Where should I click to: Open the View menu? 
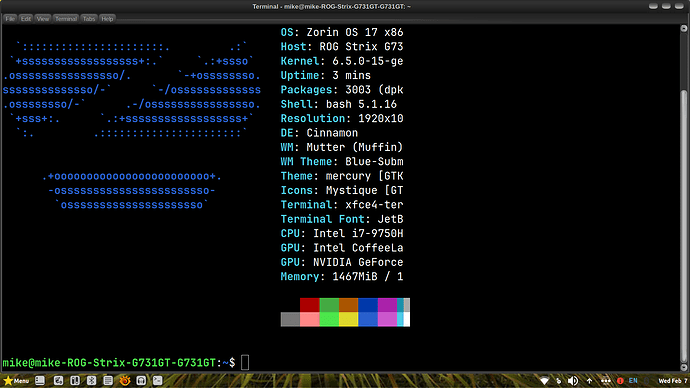43,18
